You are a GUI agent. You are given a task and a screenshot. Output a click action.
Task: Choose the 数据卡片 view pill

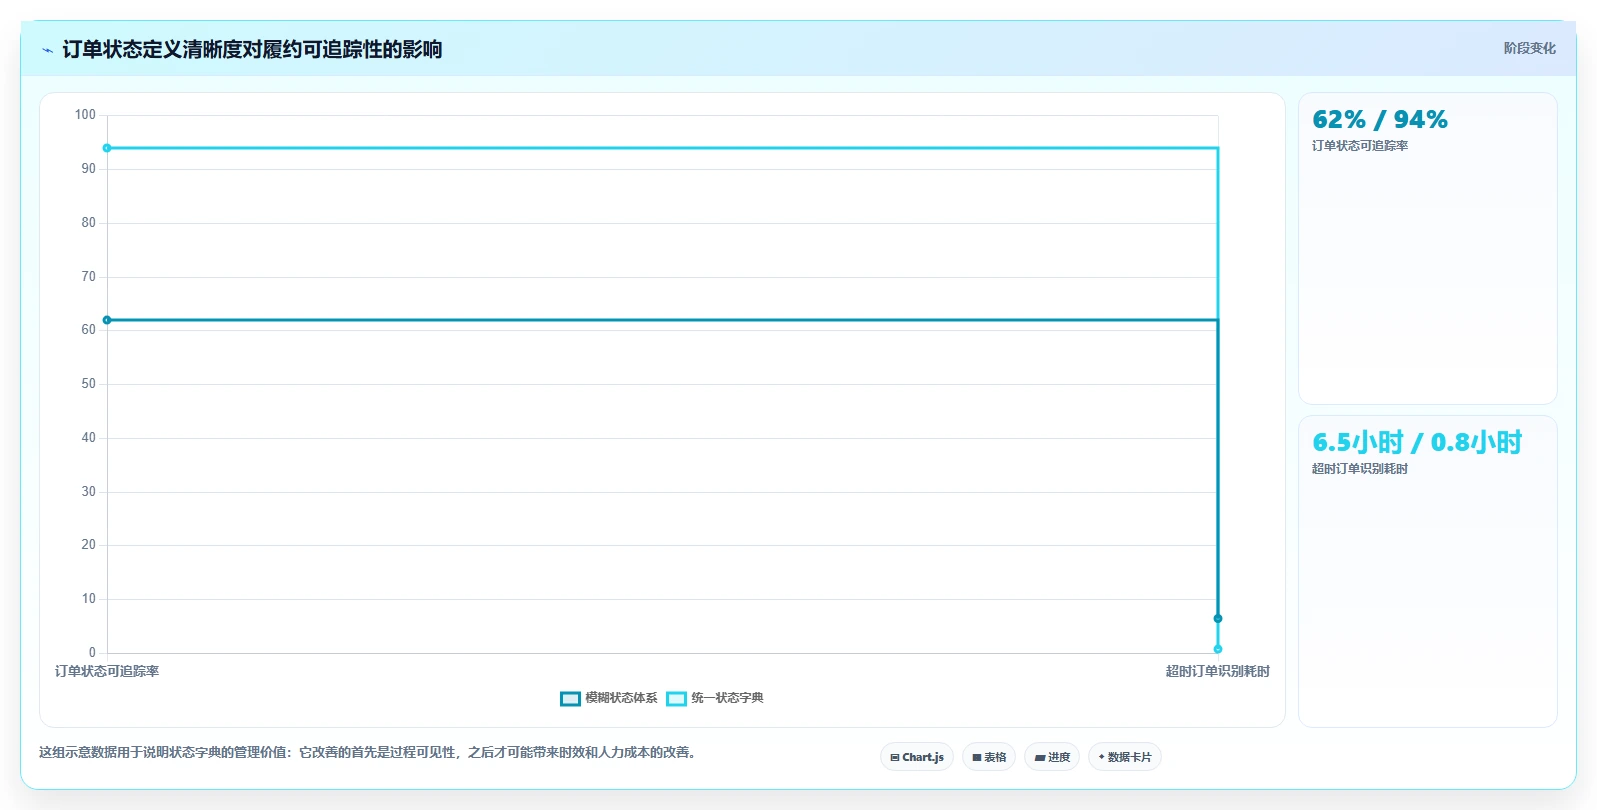tap(1125, 757)
